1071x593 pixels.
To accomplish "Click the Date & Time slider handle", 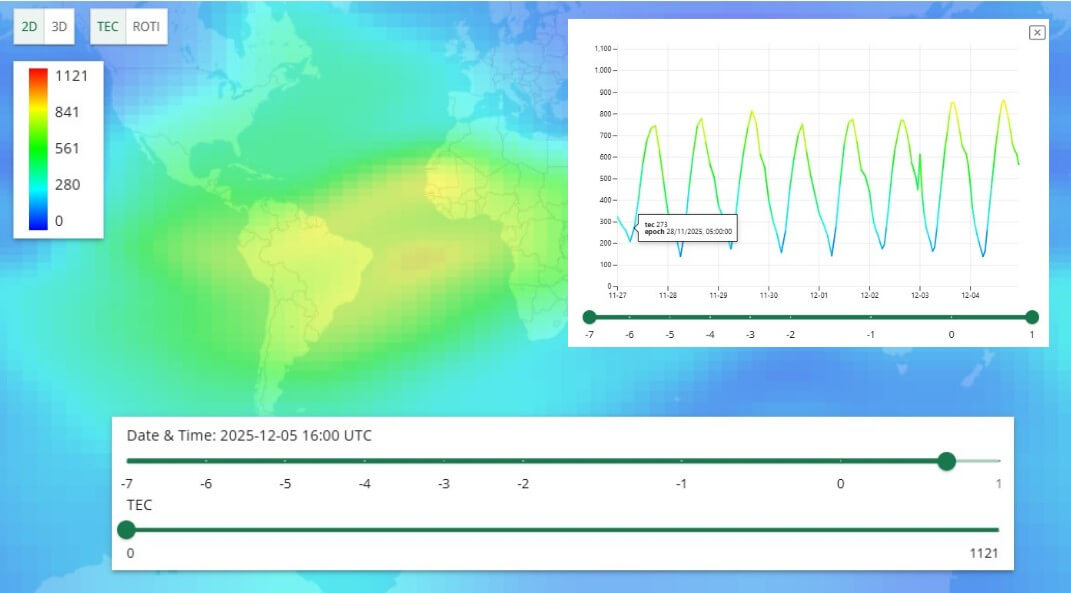I will (x=946, y=461).
